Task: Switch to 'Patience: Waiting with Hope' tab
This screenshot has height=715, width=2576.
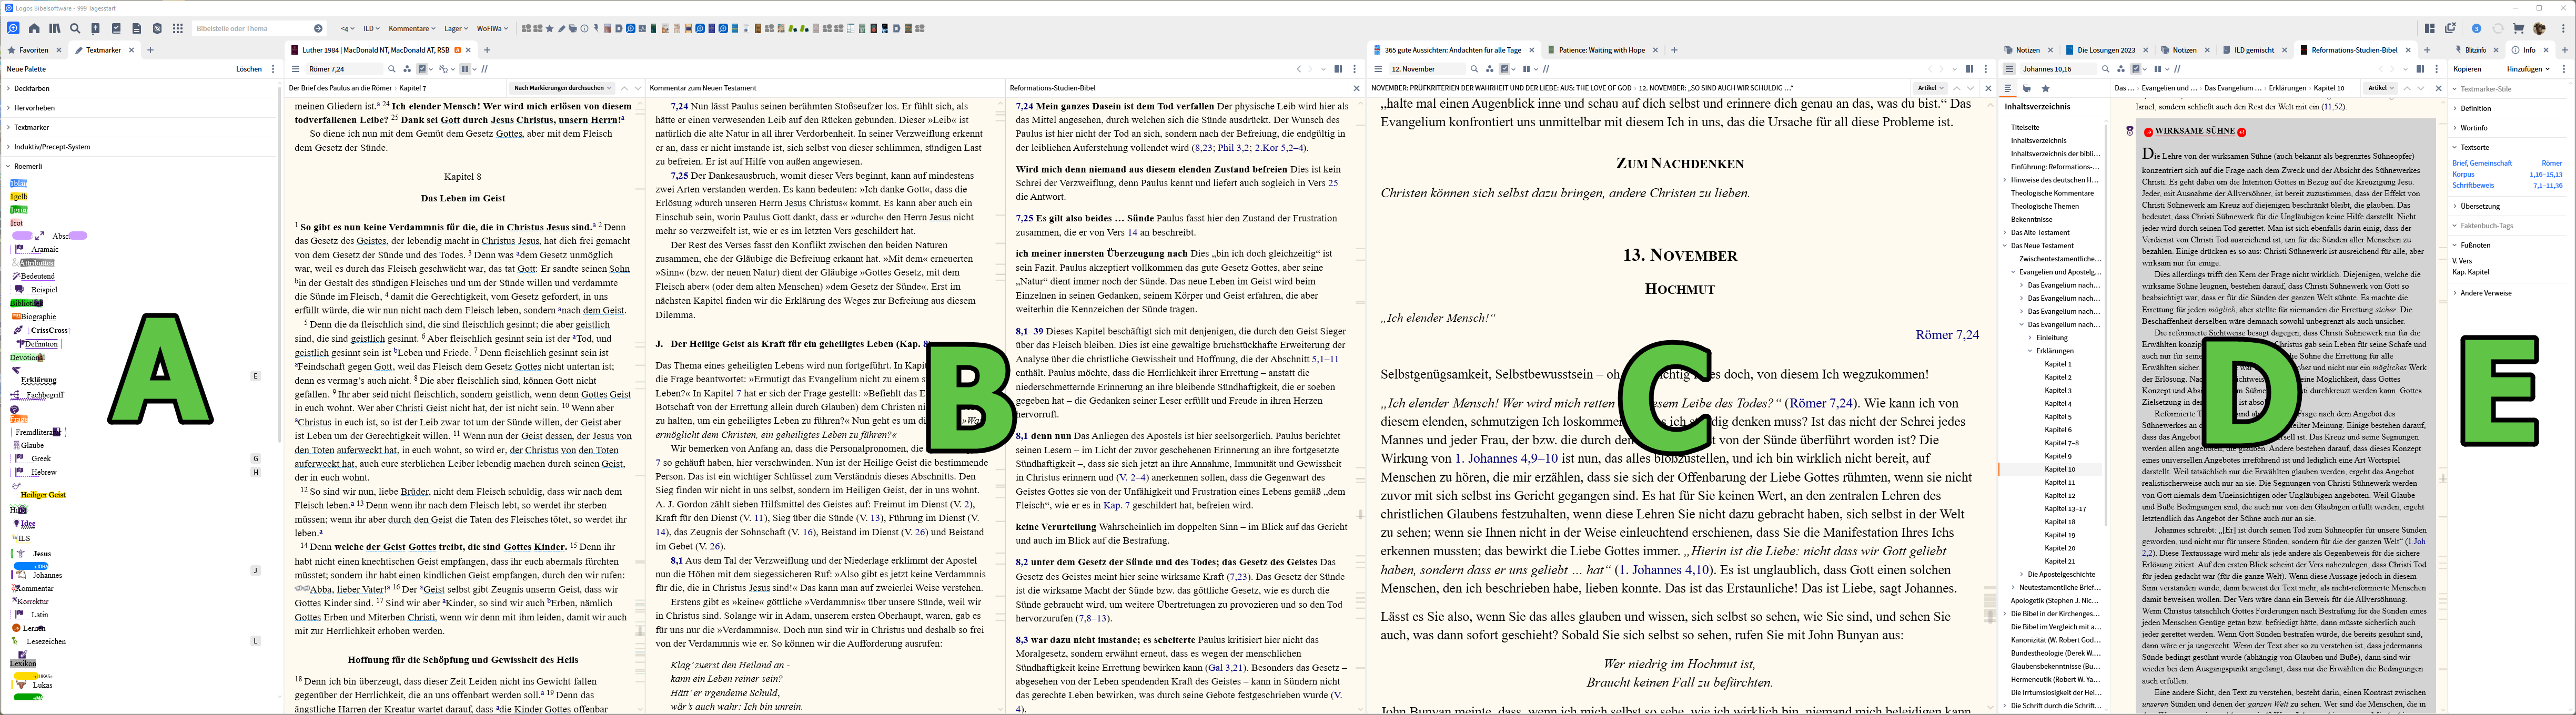Action: (x=1600, y=50)
